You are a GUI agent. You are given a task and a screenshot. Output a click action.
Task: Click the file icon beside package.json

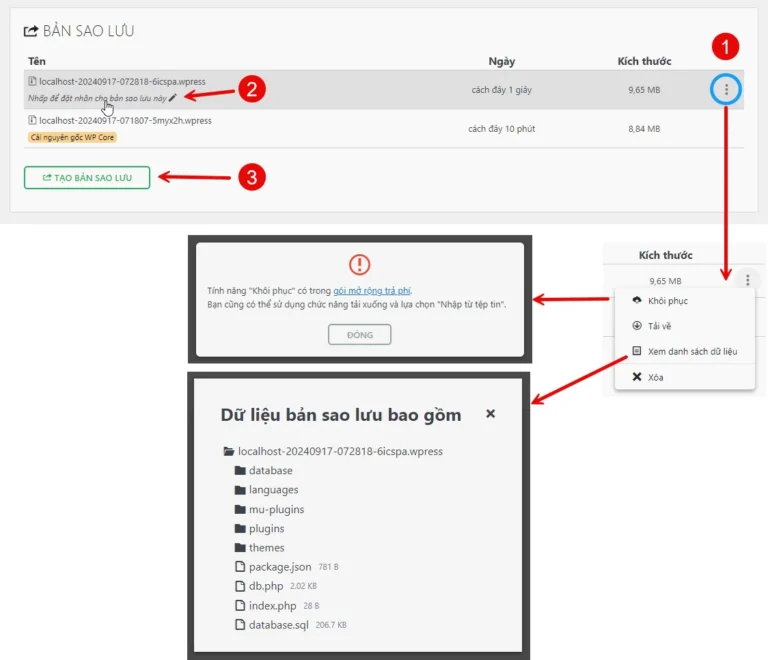(240, 567)
